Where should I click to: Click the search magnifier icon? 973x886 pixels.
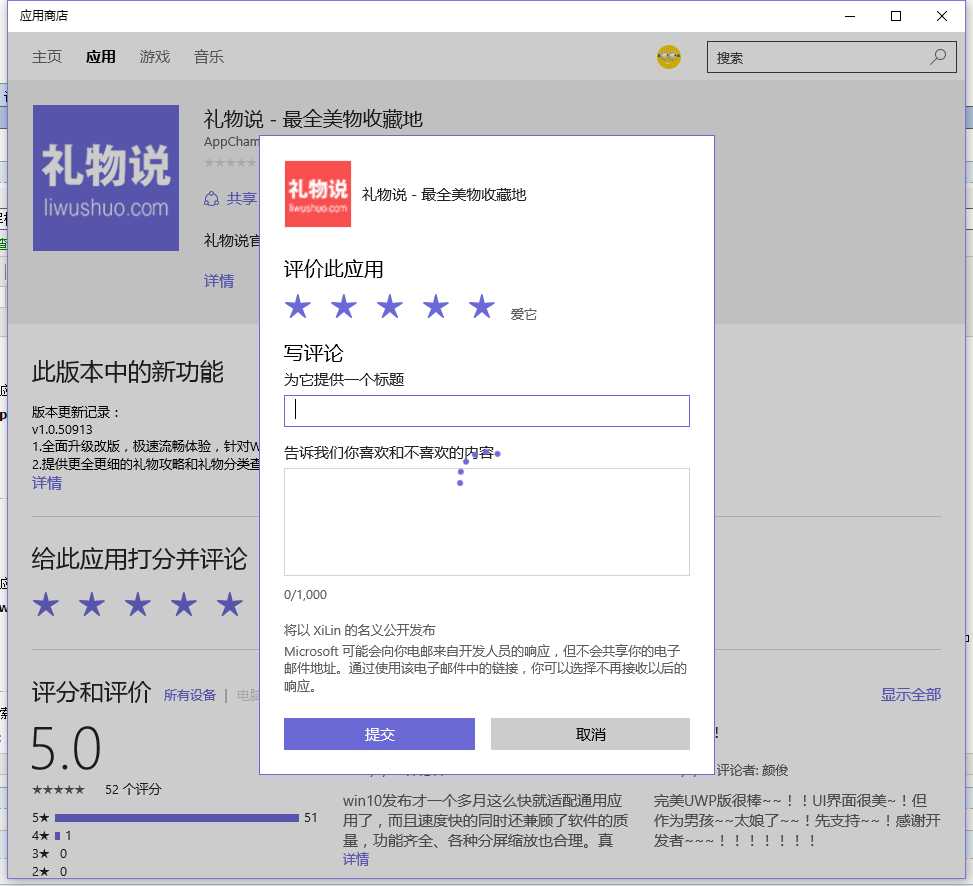pos(938,57)
